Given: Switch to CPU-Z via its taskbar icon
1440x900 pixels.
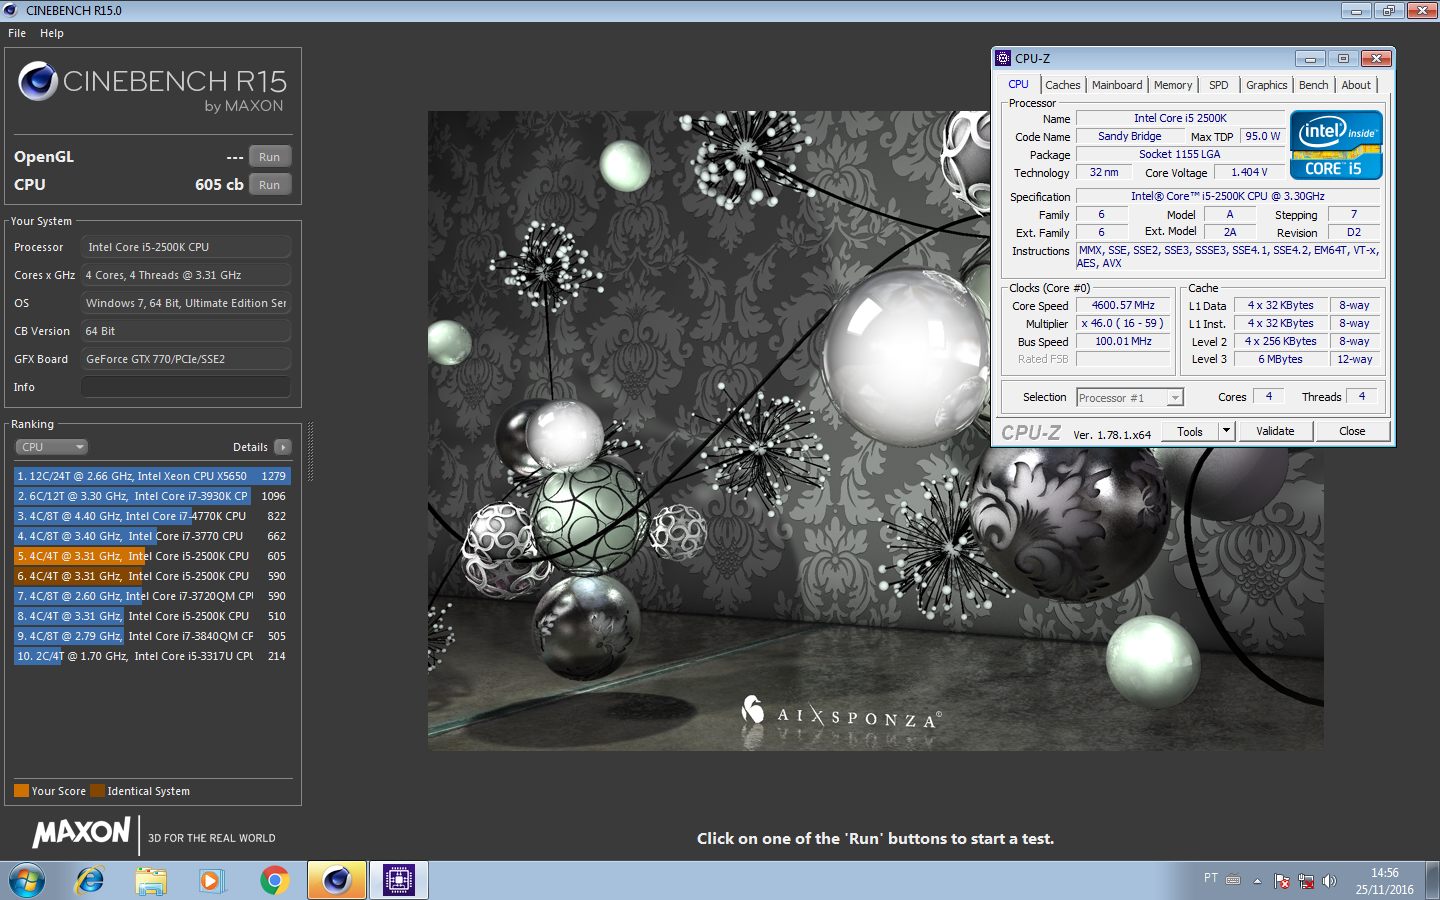Looking at the screenshot, I should coord(398,880).
